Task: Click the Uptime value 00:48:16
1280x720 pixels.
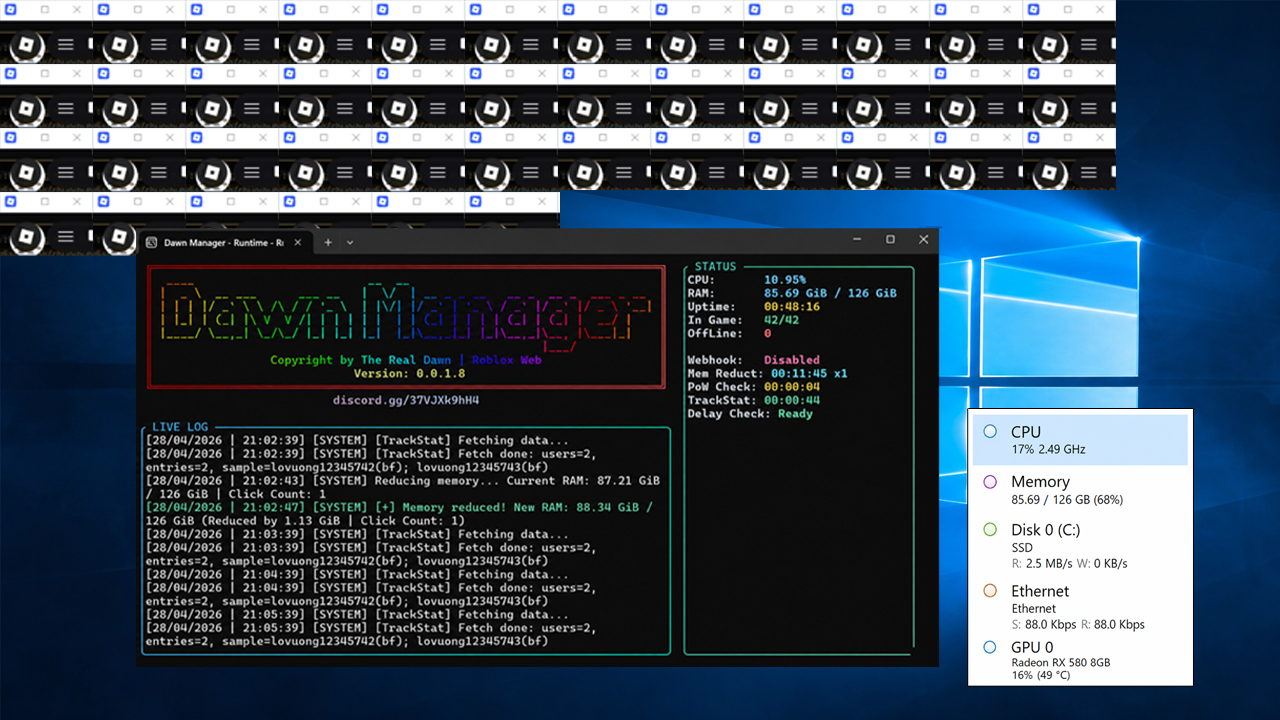Action: tap(791, 307)
